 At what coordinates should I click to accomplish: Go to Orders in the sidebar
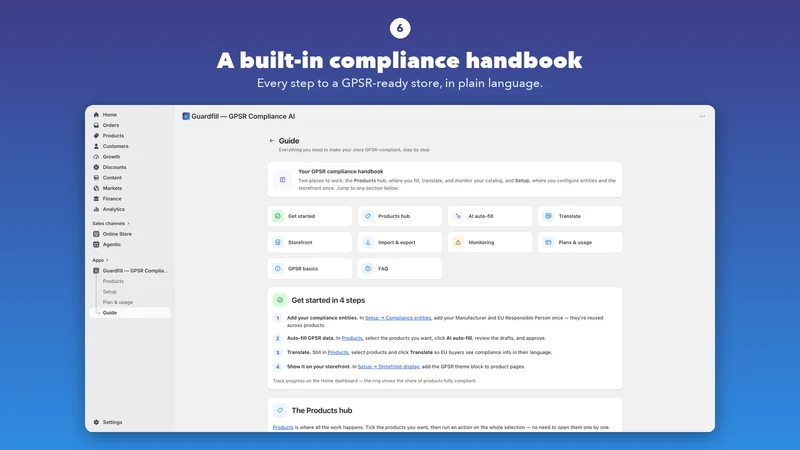[x=111, y=125]
